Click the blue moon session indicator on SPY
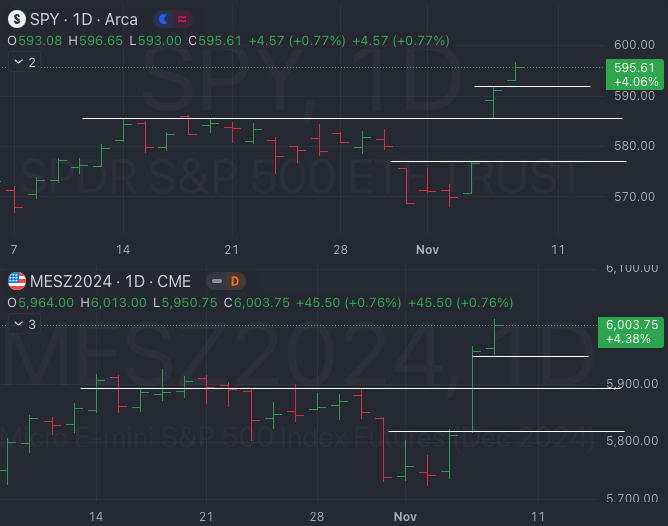 pyautogui.click(x=164, y=19)
